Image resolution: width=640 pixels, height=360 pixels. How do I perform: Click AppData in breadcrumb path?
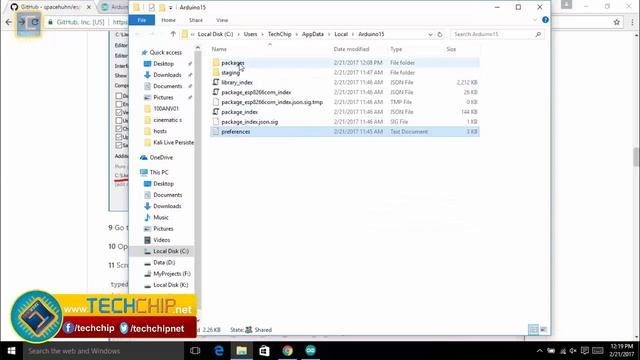pos(313,34)
